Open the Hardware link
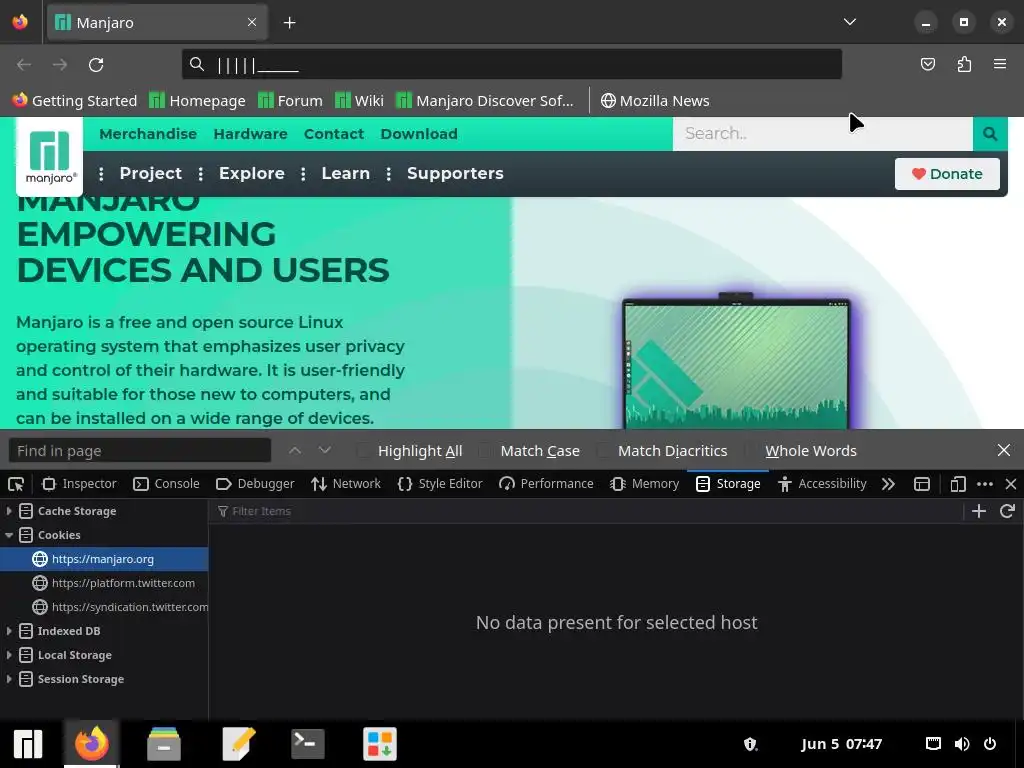This screenshot has width=1024, height=768. click(x=250, y=134)
